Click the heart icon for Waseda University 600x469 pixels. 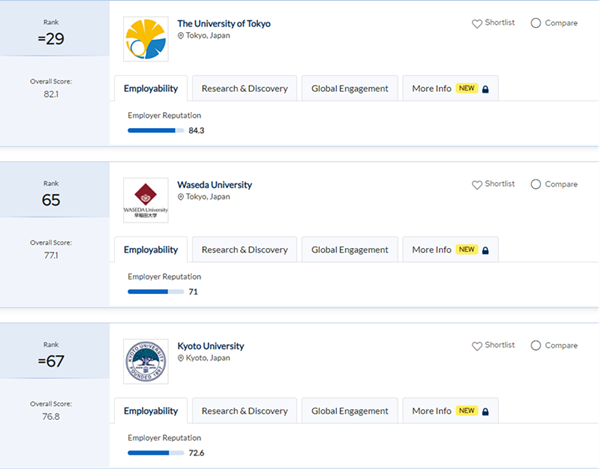477,185
